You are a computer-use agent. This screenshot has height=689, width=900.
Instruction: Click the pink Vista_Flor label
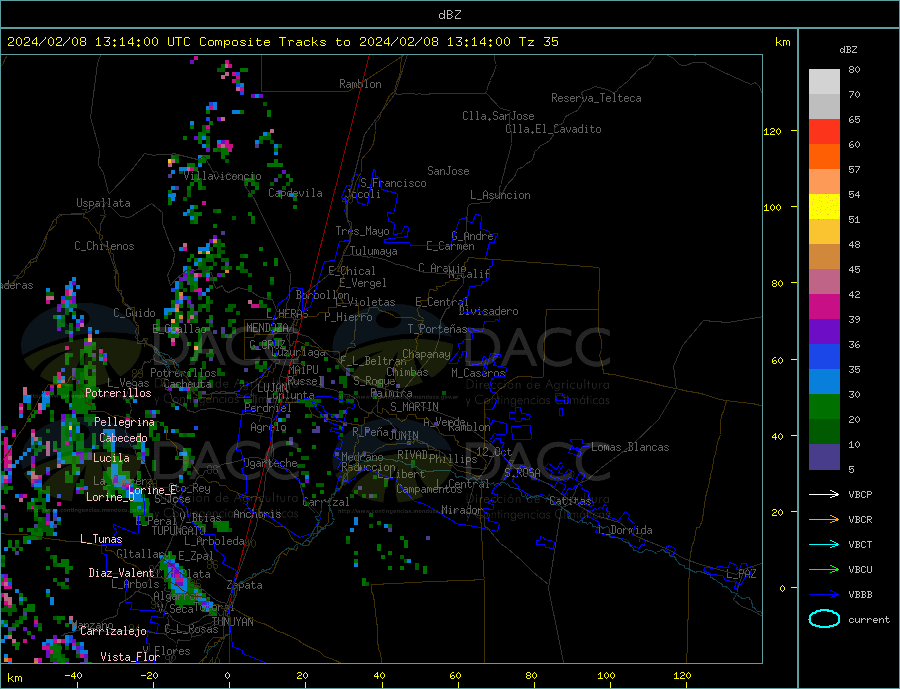point(130,657)
